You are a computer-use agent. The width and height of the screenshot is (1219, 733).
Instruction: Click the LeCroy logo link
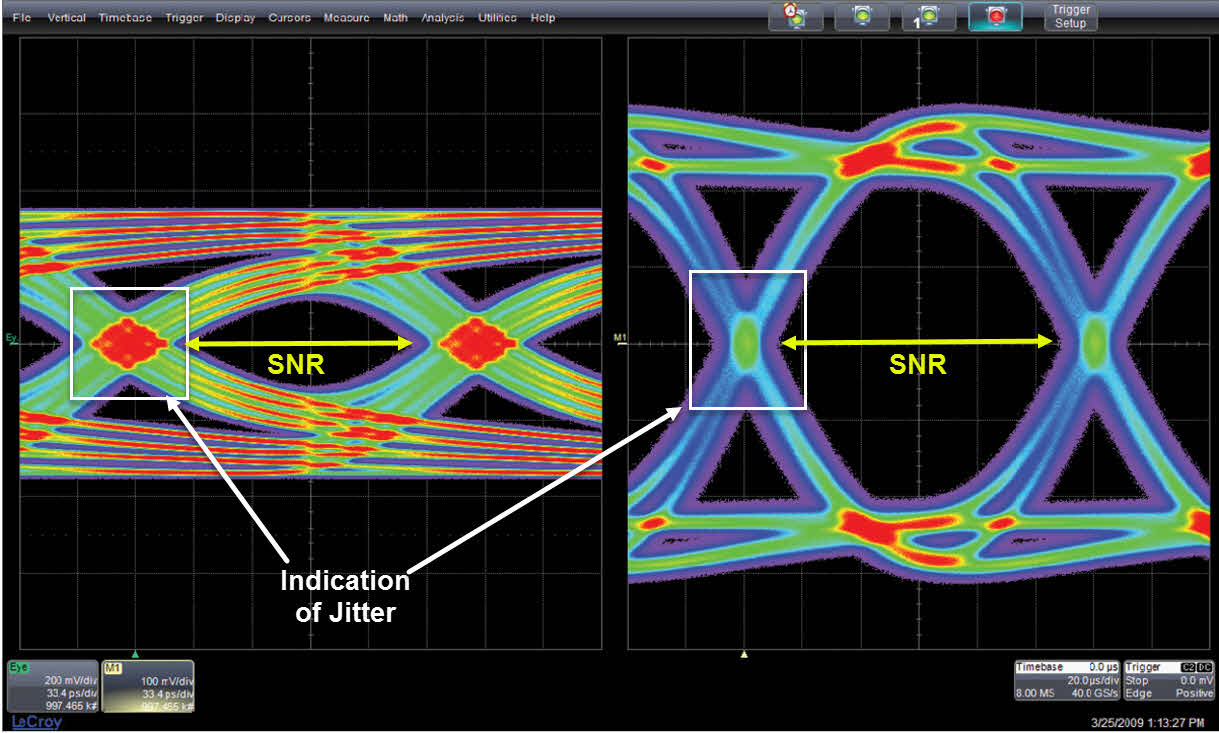(34, 721)
